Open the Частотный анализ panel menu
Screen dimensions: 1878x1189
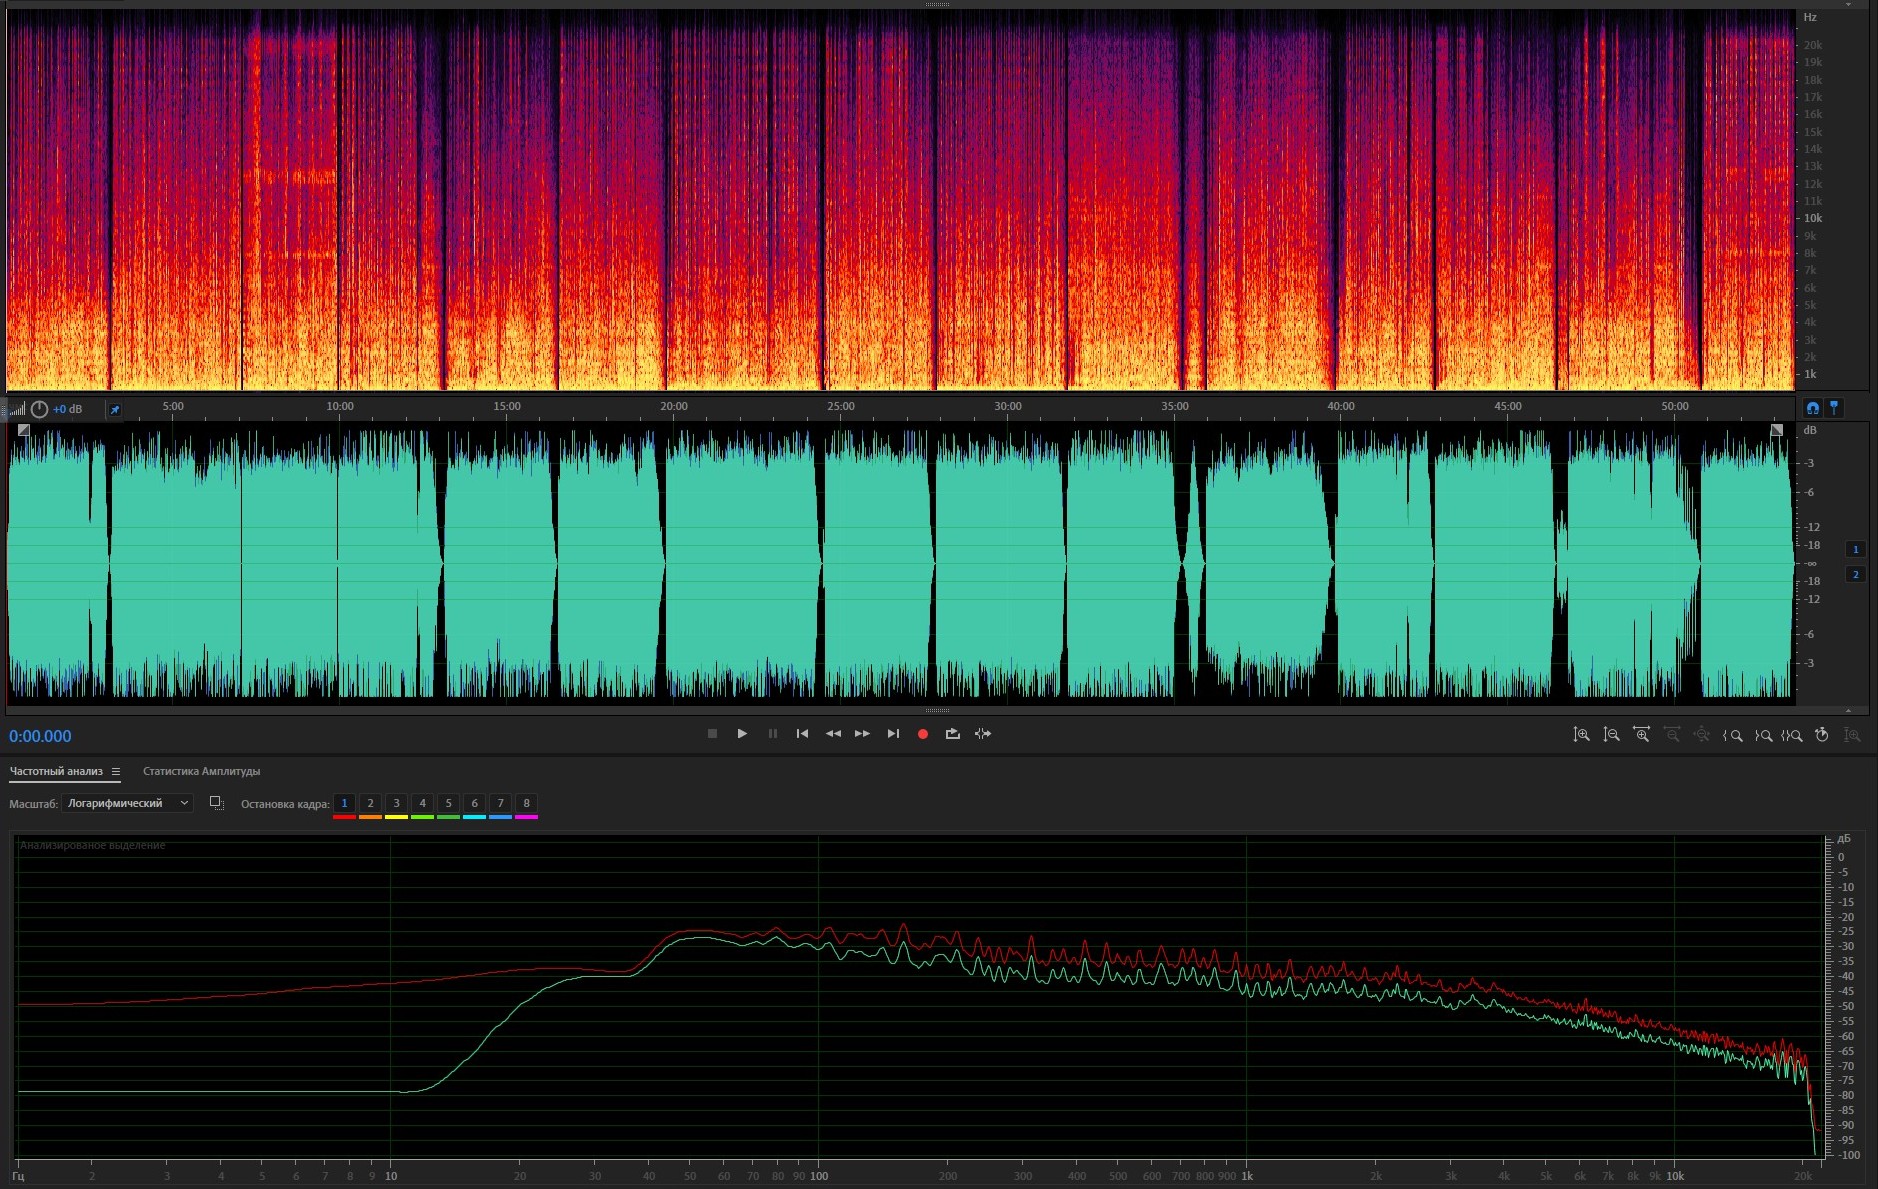pos(116,771)
